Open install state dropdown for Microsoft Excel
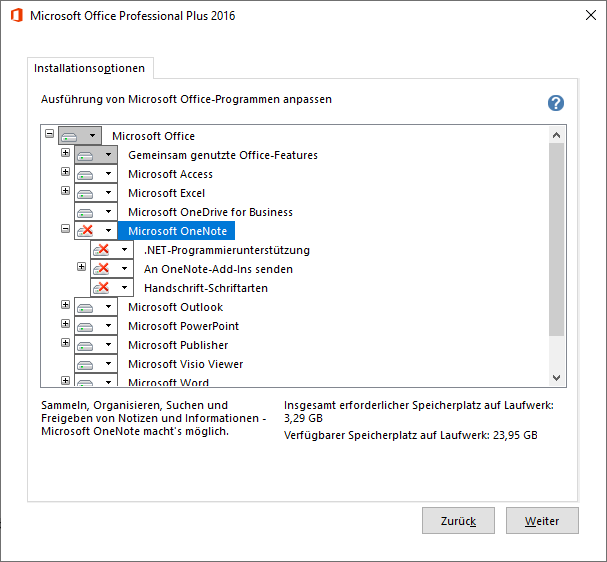The height and width of the screenshot is (562, 607). coord(96,193)
